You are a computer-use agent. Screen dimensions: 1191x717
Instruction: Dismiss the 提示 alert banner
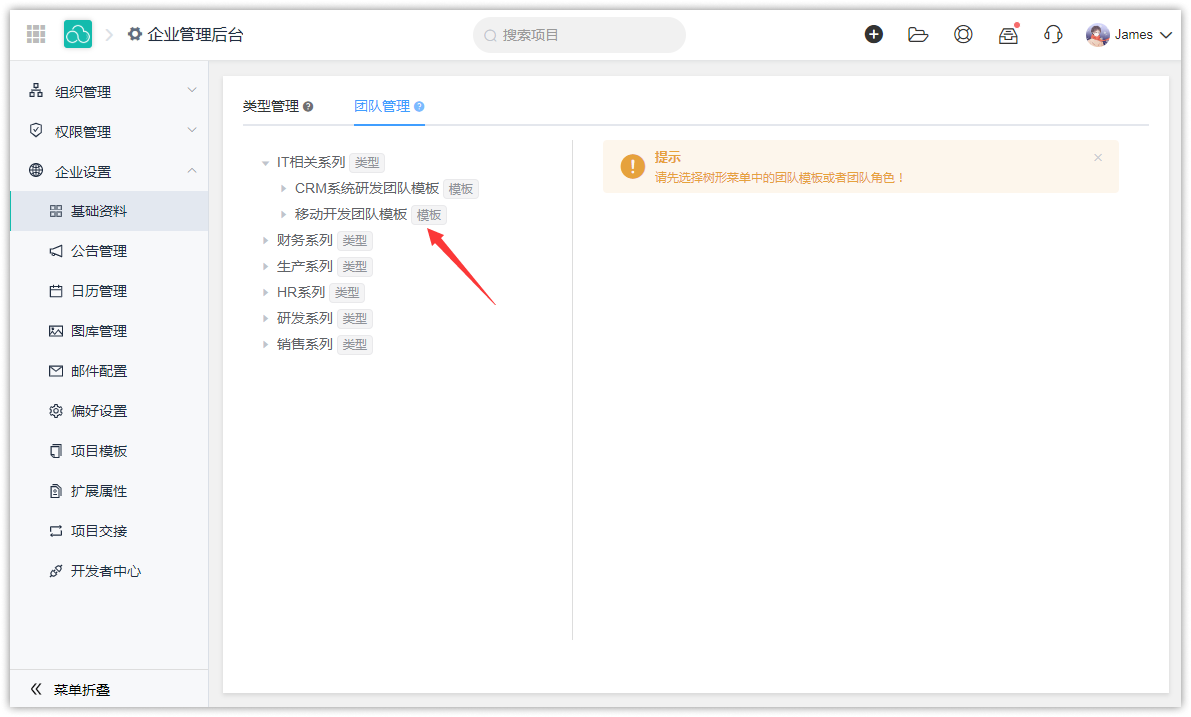point(1097,158)
